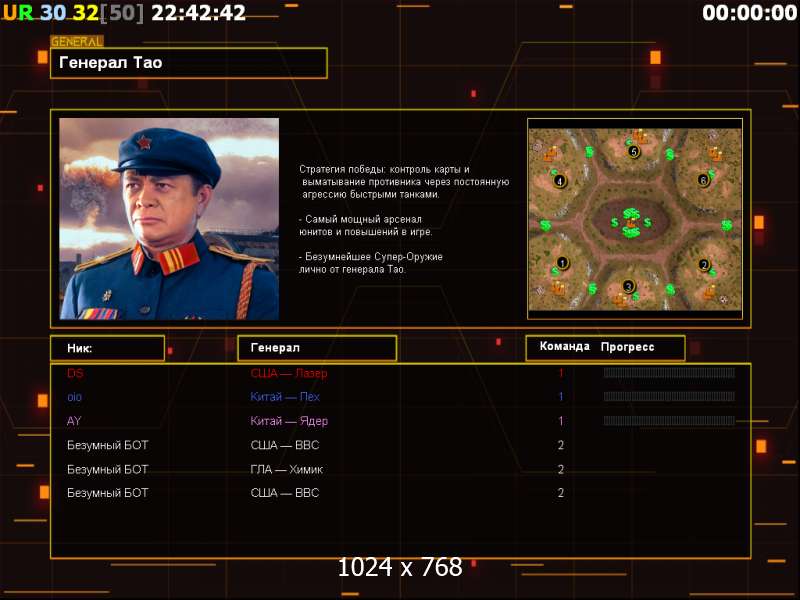Click the 'Команда' column header
The width and height of the screenshot is (800, 600).
click(564, 346)
